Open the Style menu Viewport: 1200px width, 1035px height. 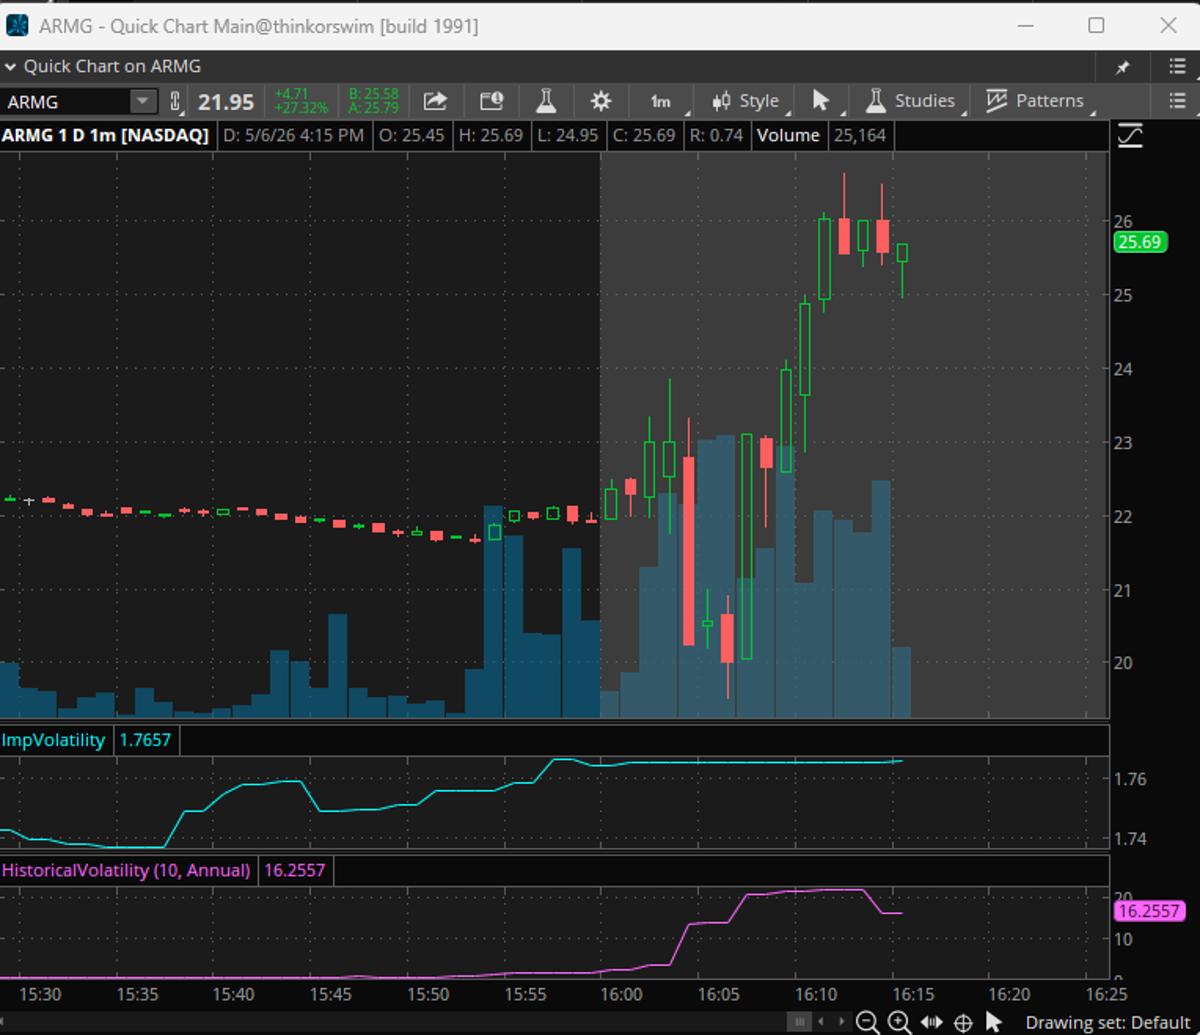(747, 101)
